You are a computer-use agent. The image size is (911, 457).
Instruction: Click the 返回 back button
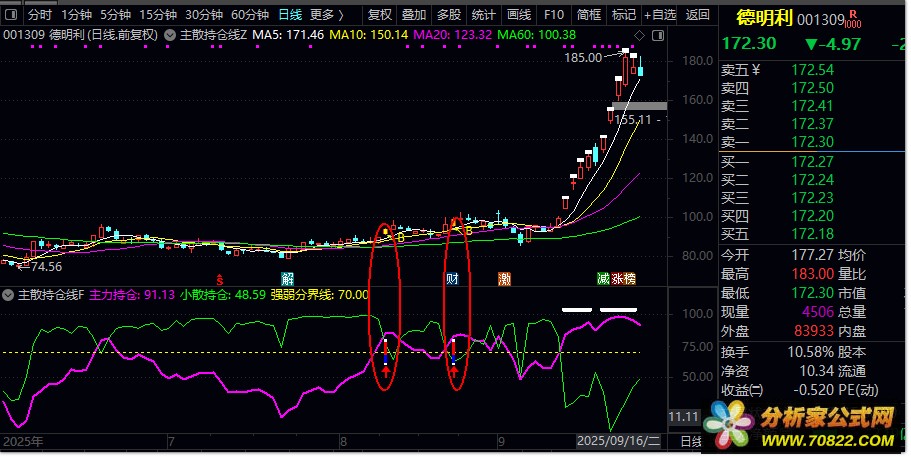[697, 15]
